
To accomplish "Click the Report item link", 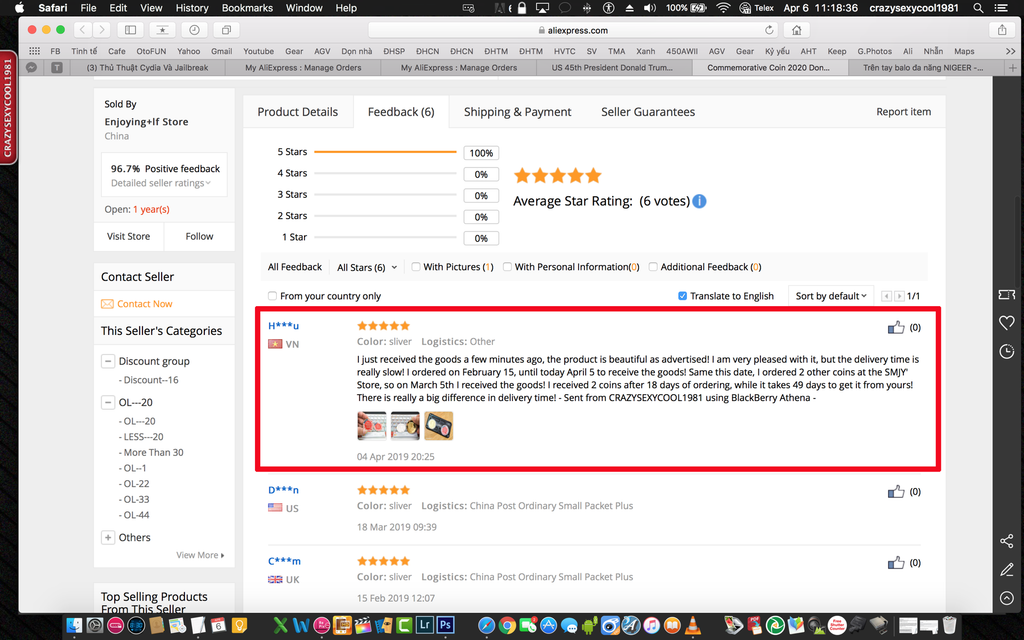I will 904,112.
